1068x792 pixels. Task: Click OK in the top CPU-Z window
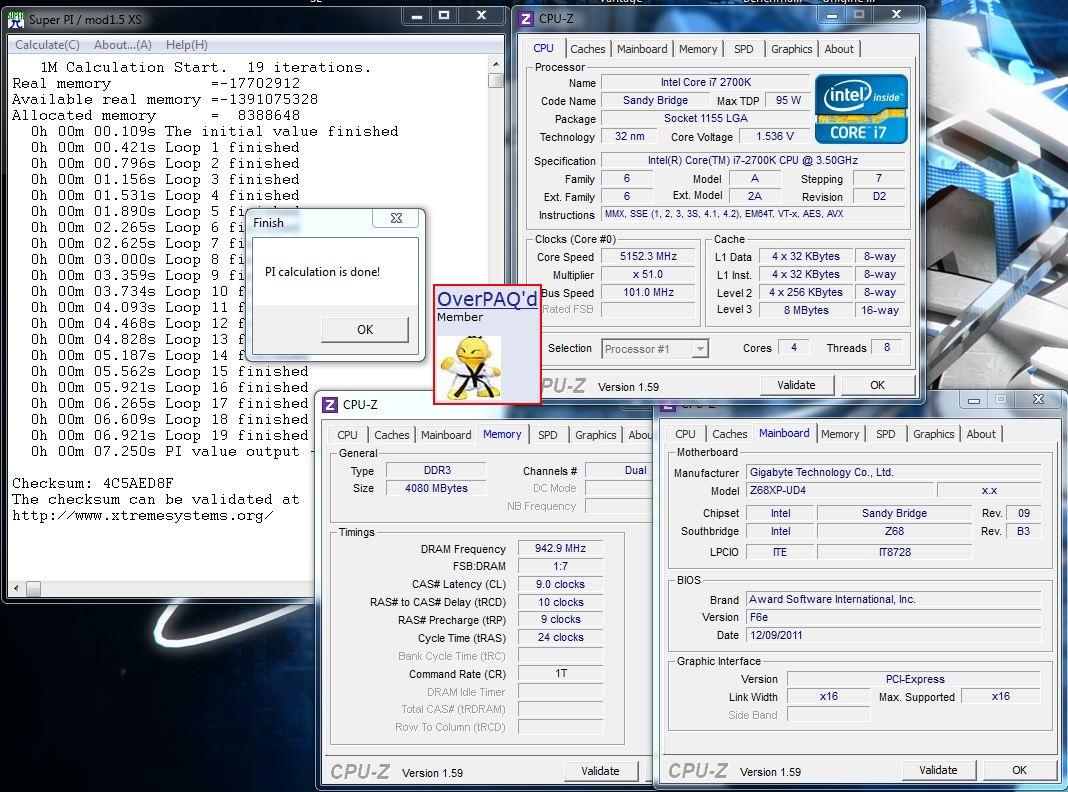(x=877, y=385)
